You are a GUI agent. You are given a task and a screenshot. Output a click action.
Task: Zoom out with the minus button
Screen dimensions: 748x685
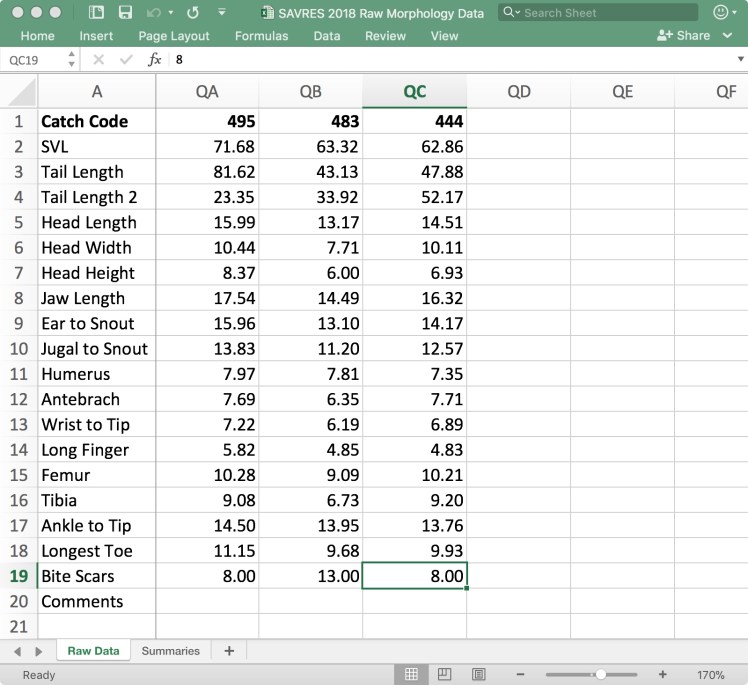(x=520, y=674)
